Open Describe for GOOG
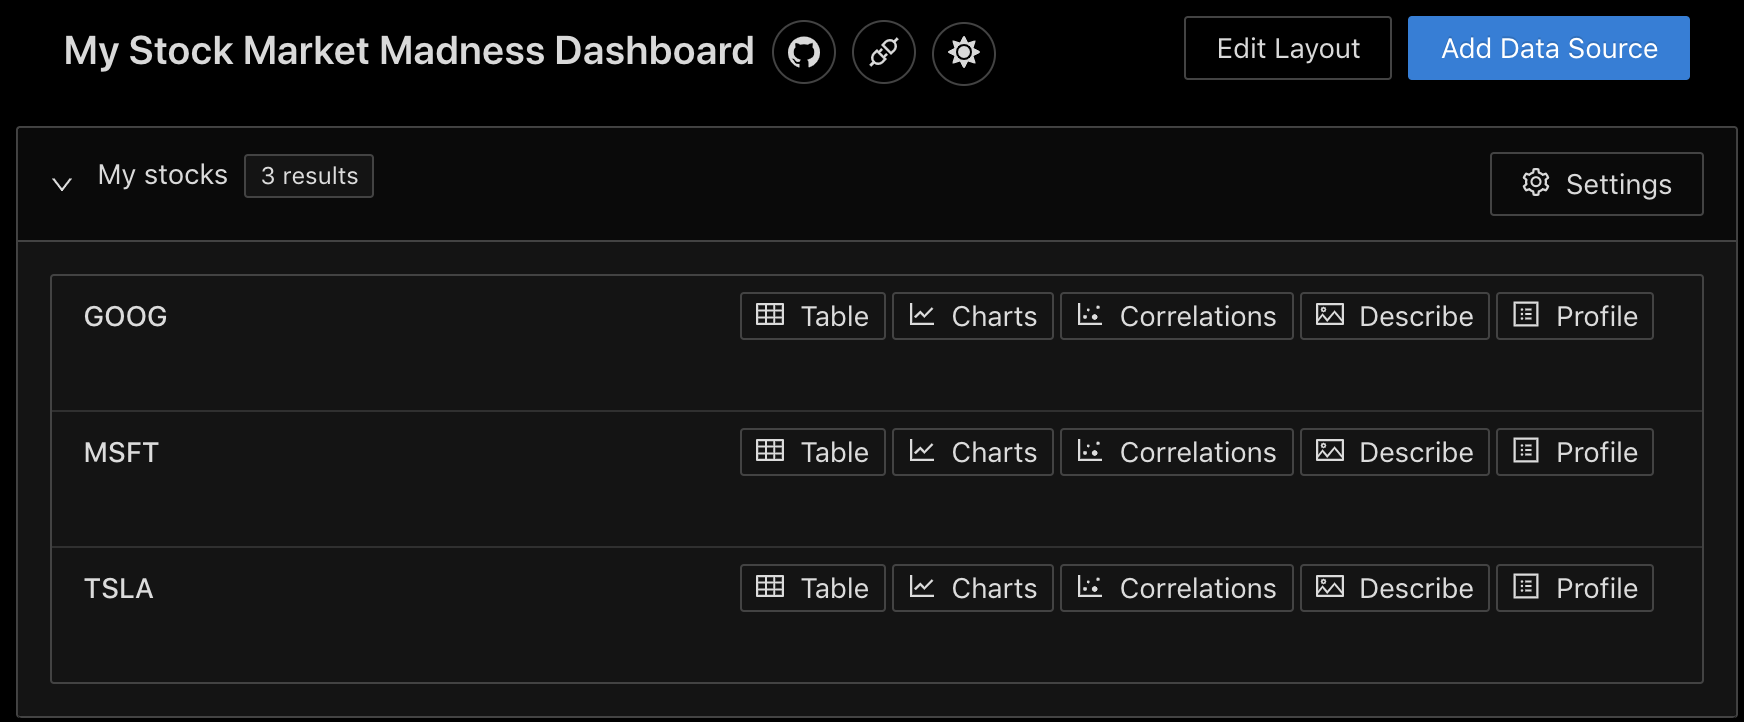Viewport: 1744px width, 722px height. click(x=1394, y=316)
